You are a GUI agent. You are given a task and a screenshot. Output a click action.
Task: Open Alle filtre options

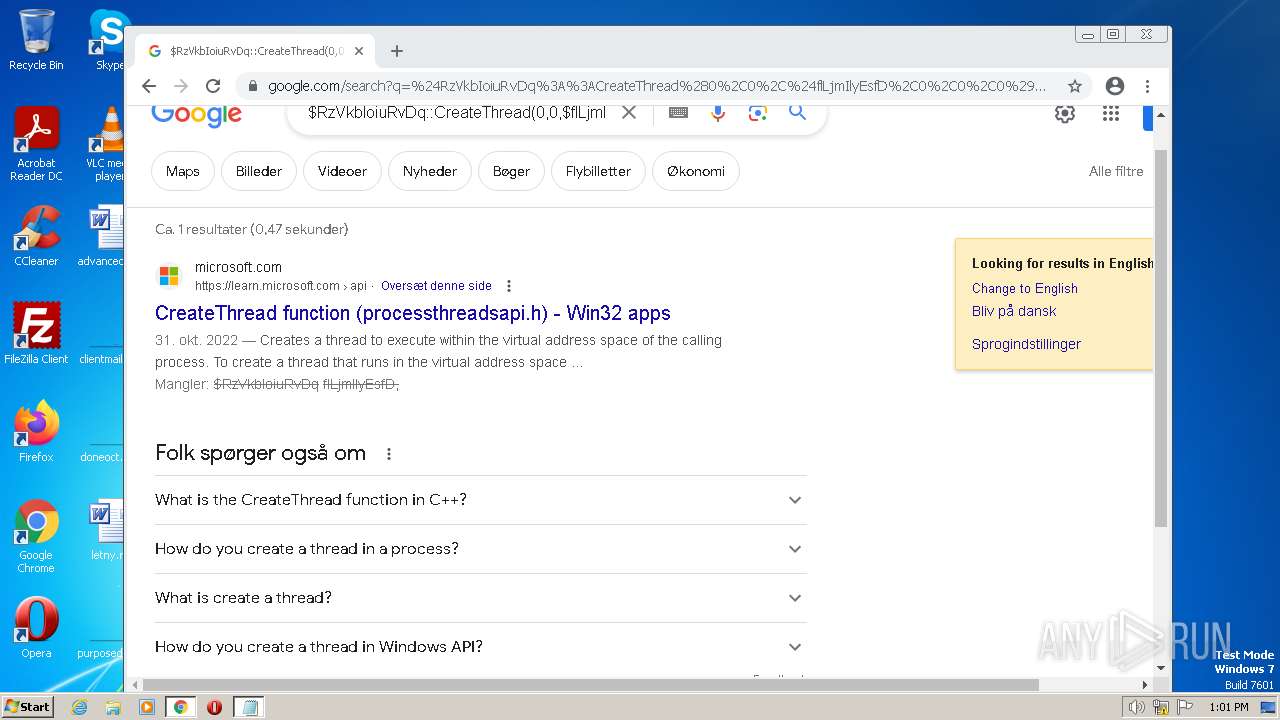(x=1116, y=171)
